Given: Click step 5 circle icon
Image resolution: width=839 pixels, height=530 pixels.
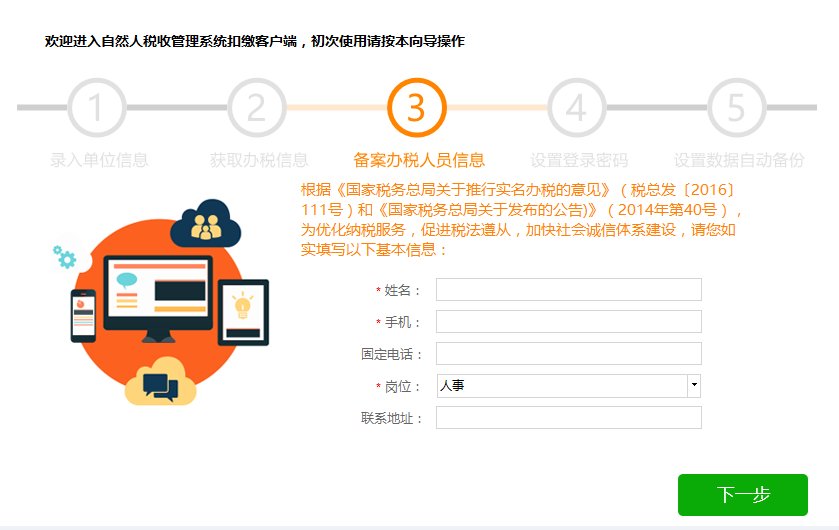Looking at the screenshot, I should [737, 107].
